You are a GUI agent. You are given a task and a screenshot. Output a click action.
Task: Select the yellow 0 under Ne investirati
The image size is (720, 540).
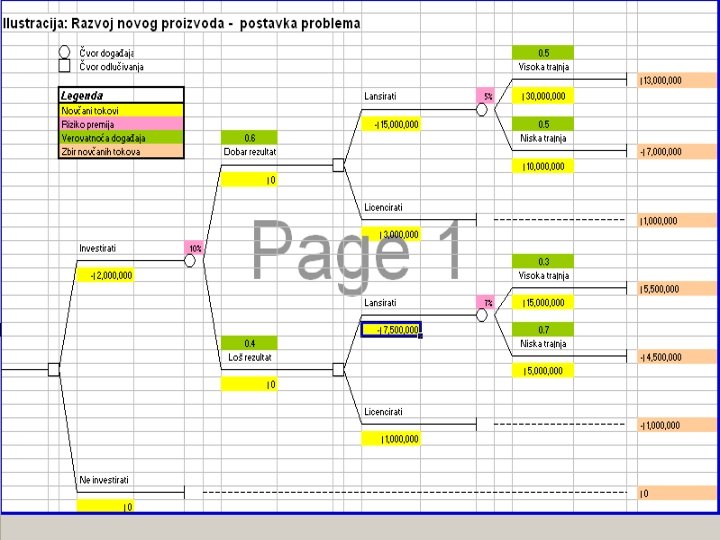coord(105,506)
